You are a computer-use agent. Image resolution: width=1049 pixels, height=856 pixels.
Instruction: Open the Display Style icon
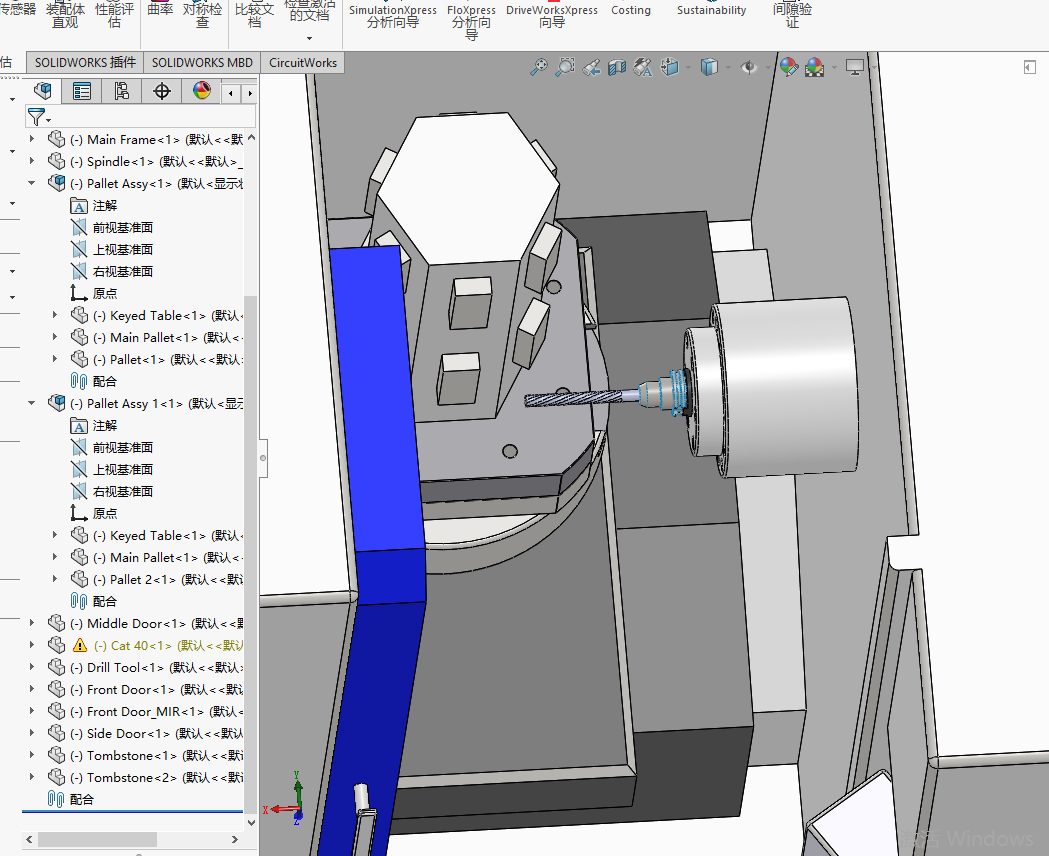tap(709, 67)
